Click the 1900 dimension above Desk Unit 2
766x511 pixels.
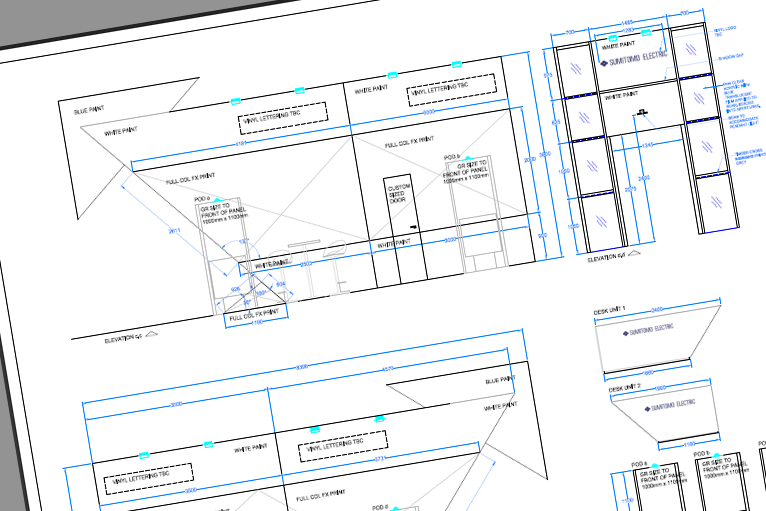[x=660, y=388]
